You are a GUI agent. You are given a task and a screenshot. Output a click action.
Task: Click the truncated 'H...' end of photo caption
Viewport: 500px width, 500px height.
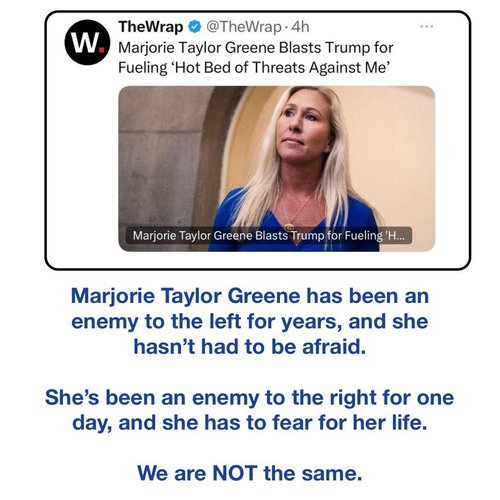tap(395, 235)
